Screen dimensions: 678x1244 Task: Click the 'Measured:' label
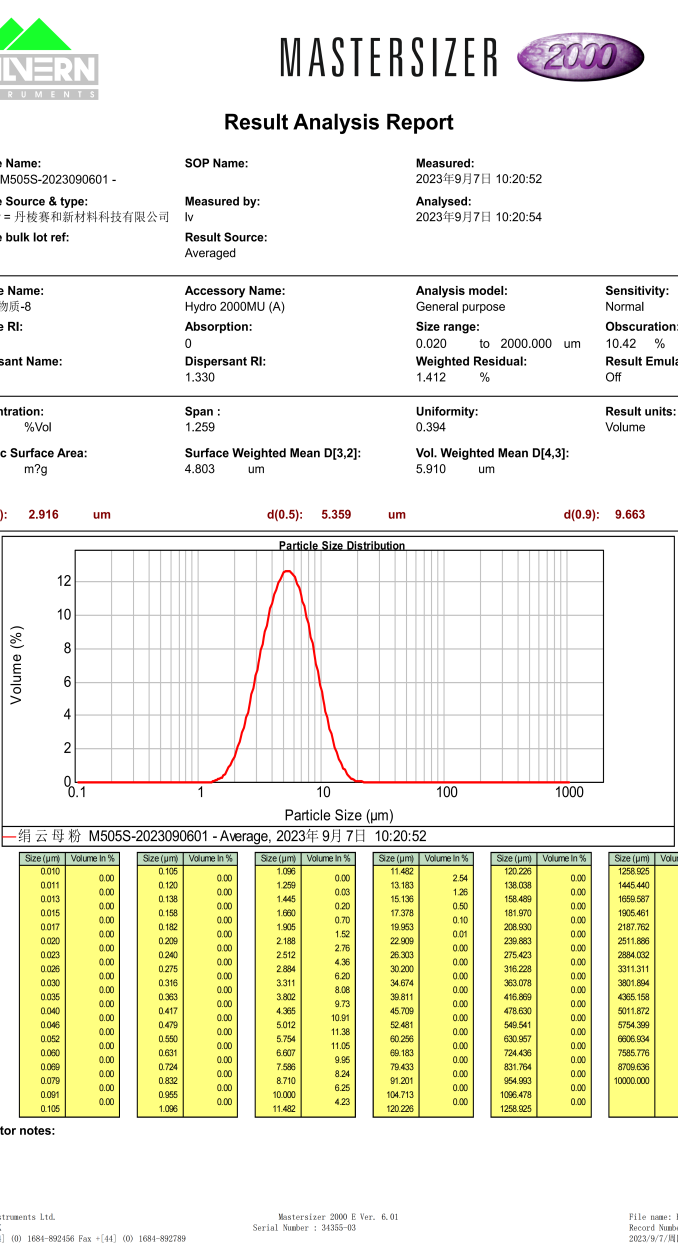click(445, 163)
